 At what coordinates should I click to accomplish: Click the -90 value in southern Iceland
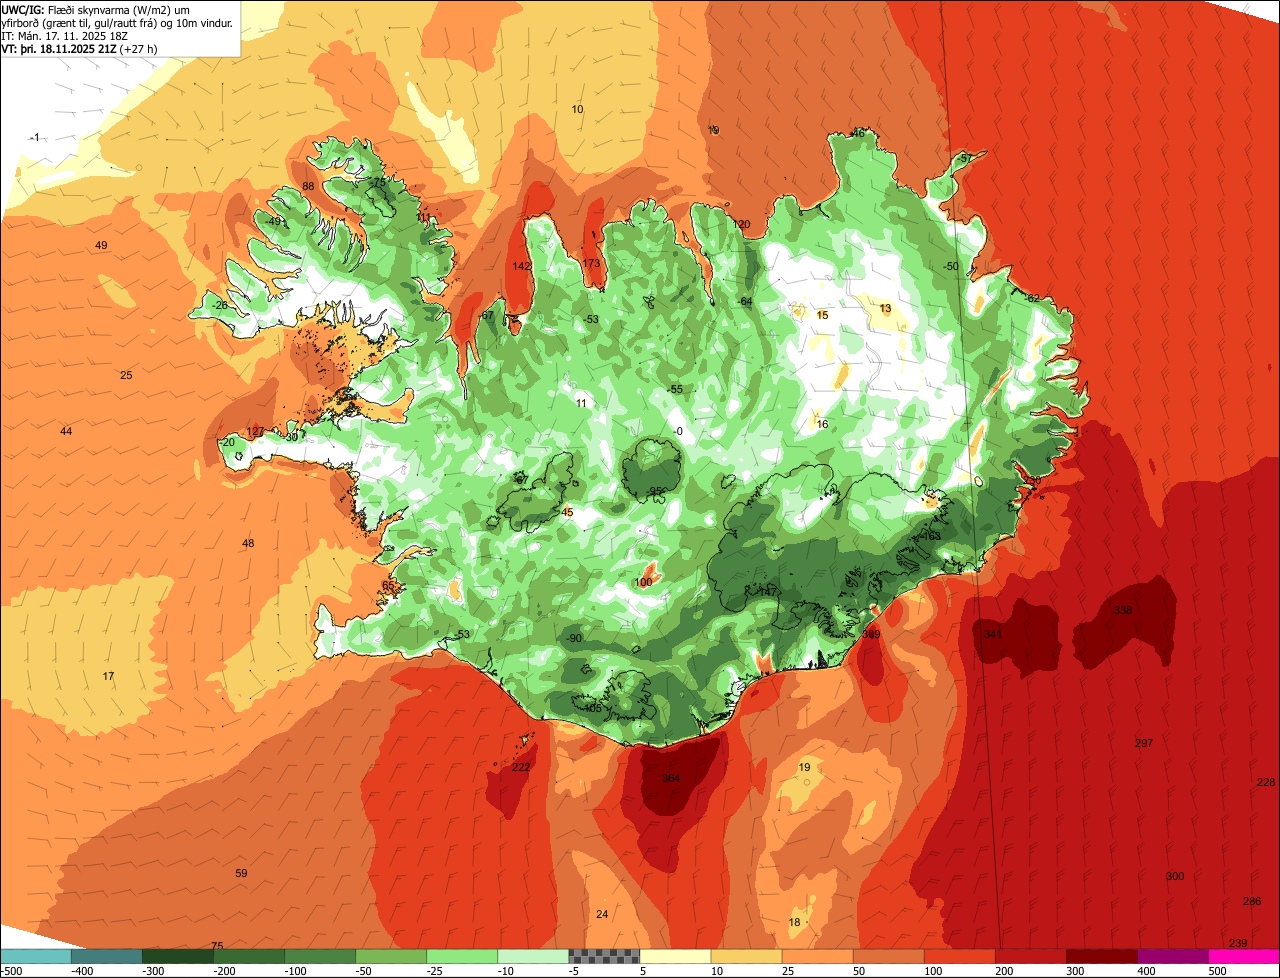tap(574, 638)
